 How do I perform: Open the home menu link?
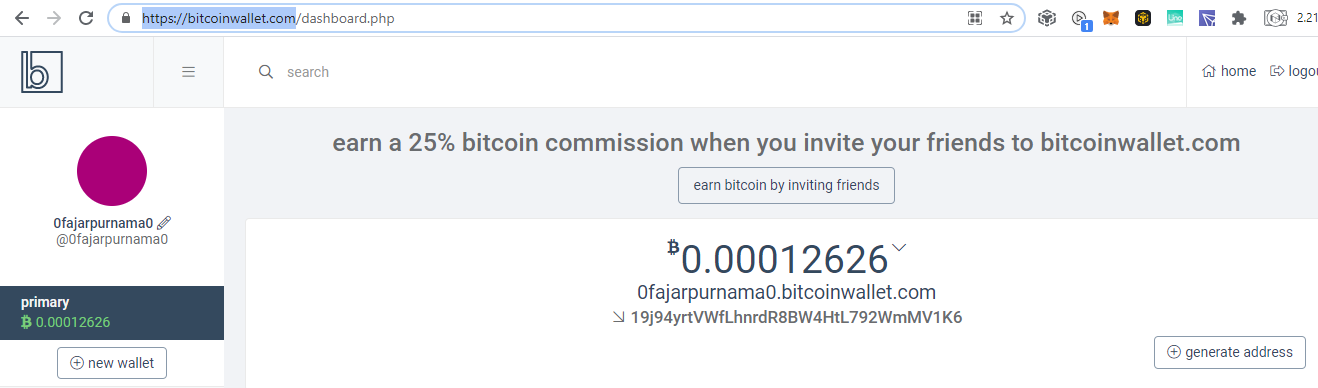[x=1229, y=71]
